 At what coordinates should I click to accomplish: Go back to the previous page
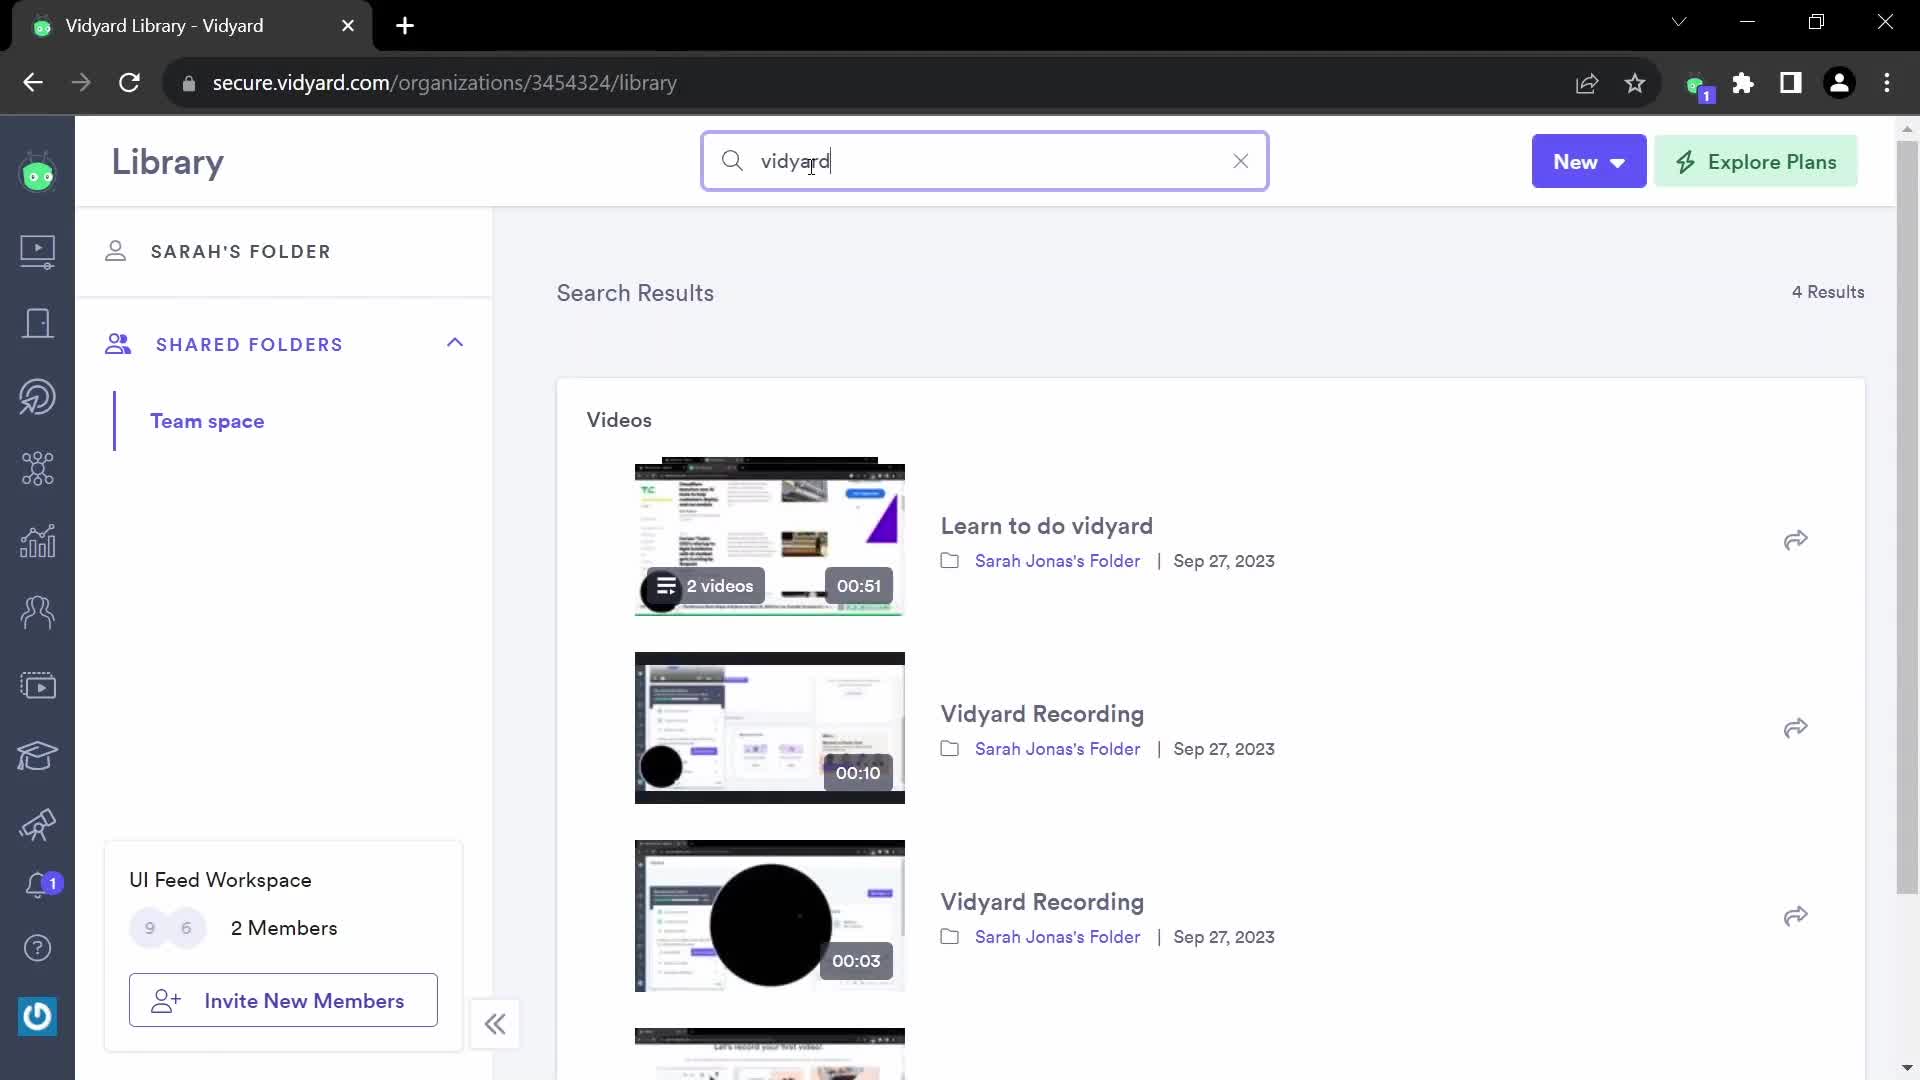point(33,83)
